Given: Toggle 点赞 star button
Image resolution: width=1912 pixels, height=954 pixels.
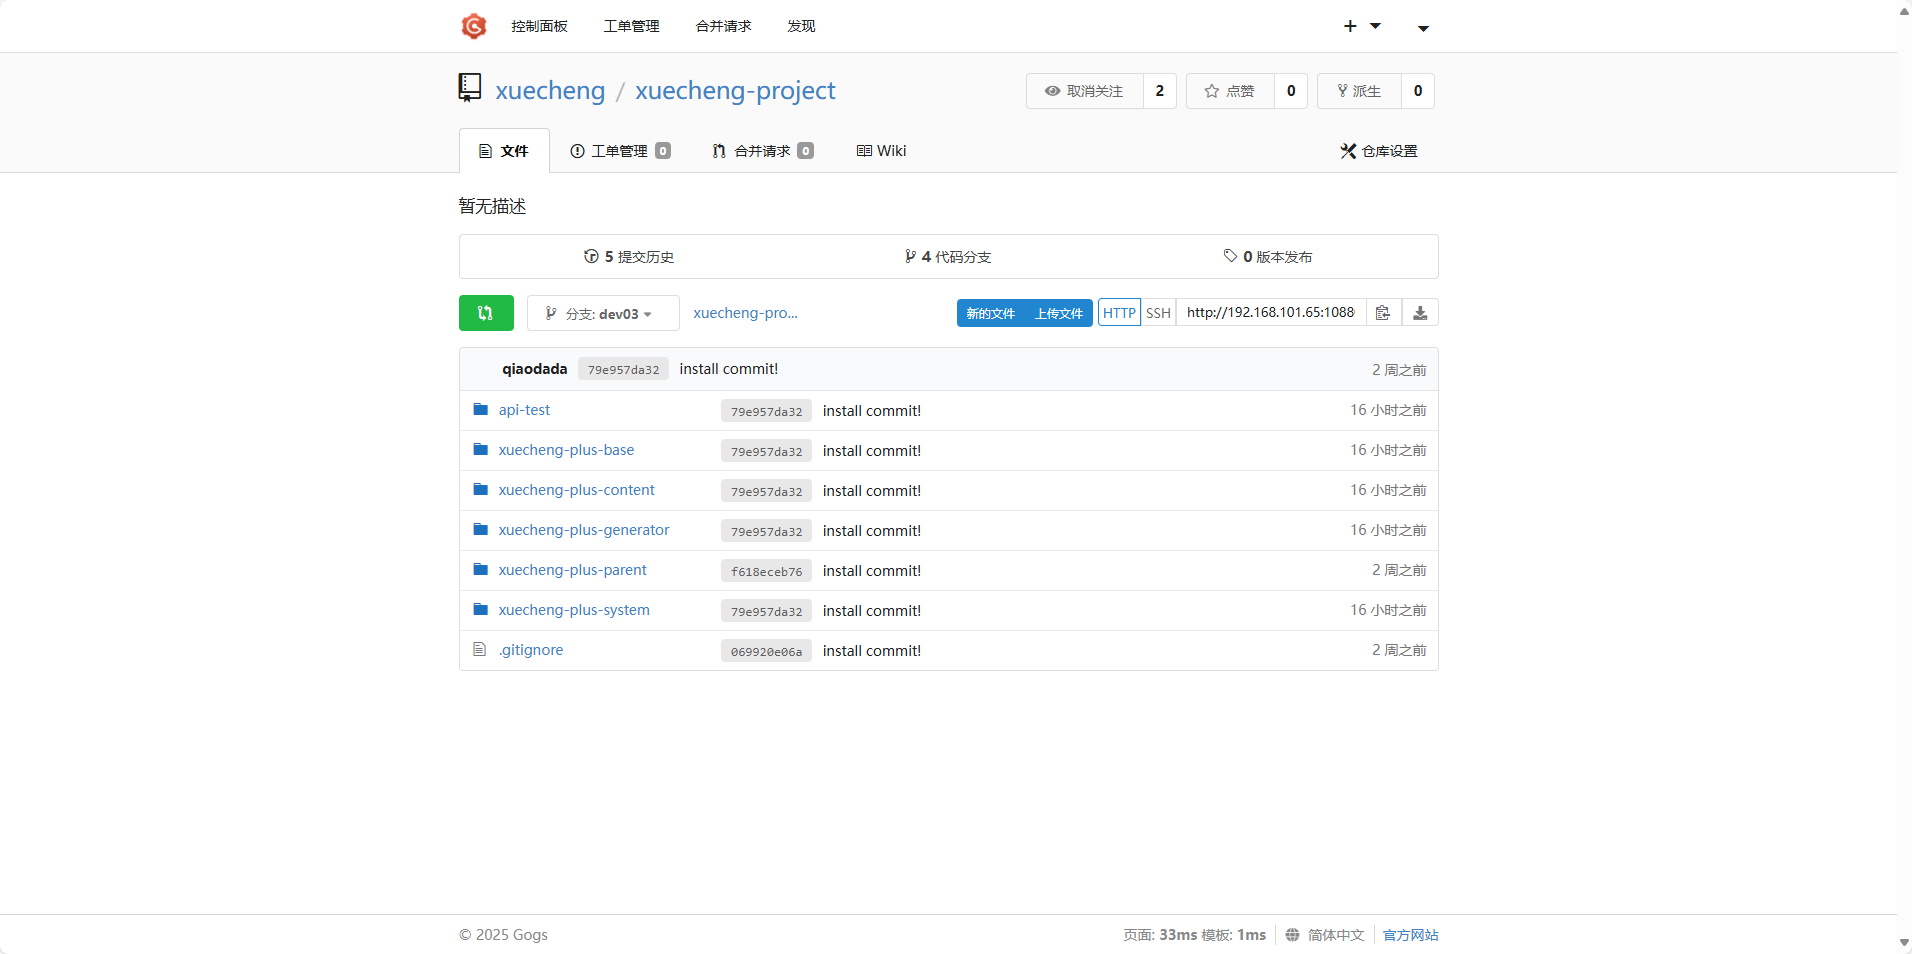Looking at the screenshot, I should [x=1230, y=91].
